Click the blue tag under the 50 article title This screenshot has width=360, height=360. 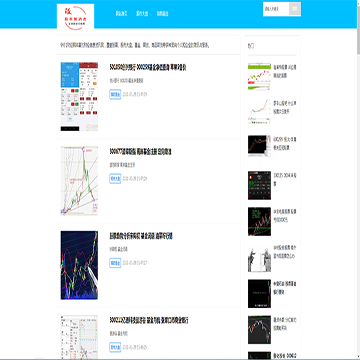click(x=115, y=94)
